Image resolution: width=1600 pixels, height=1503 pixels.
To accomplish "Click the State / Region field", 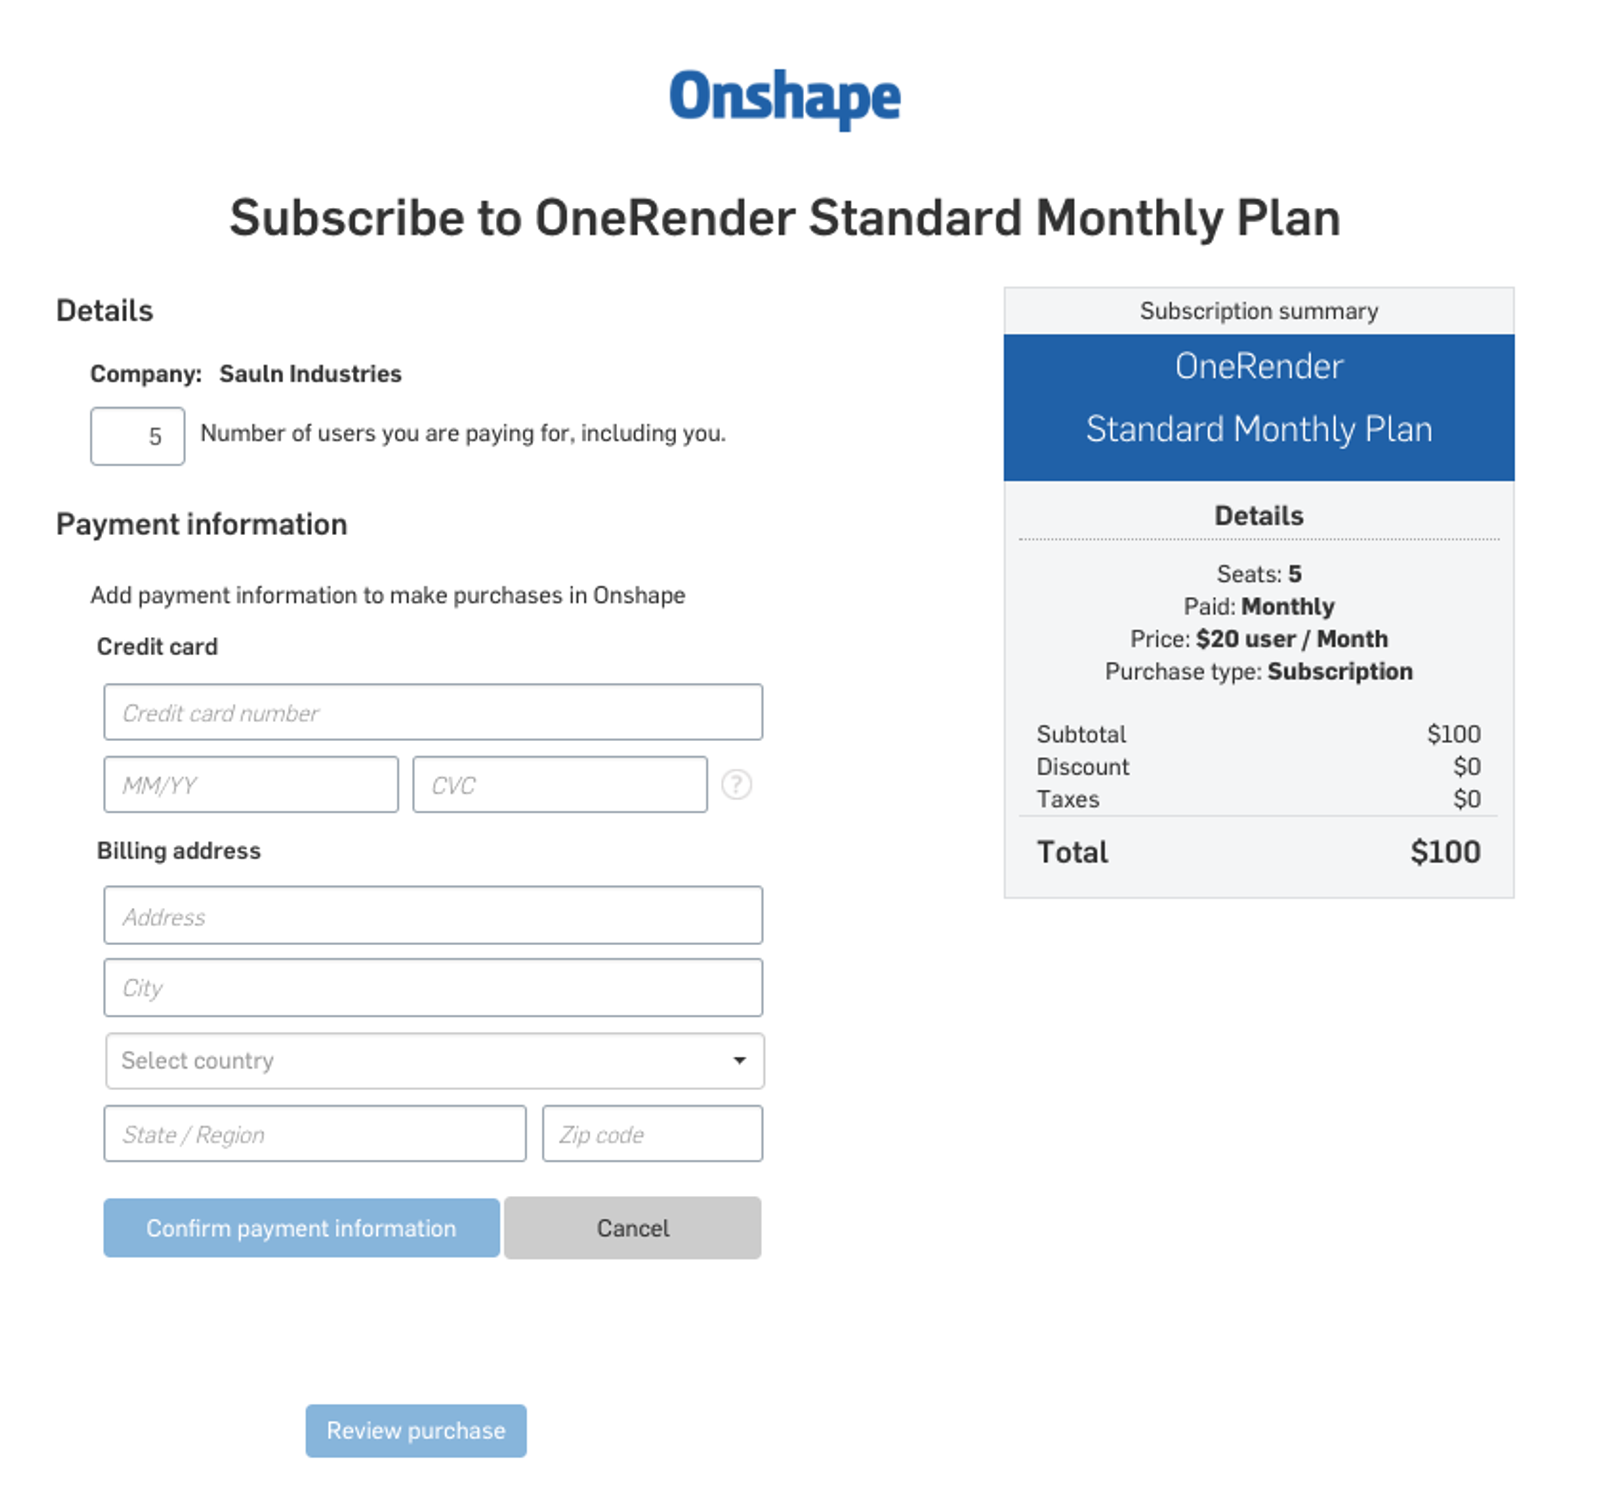I will [x=315, y=1134].
